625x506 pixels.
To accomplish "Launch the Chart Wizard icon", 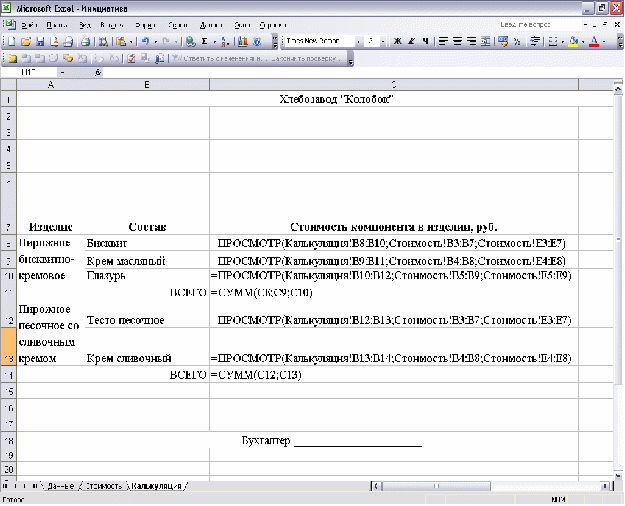I will point(243,41).
